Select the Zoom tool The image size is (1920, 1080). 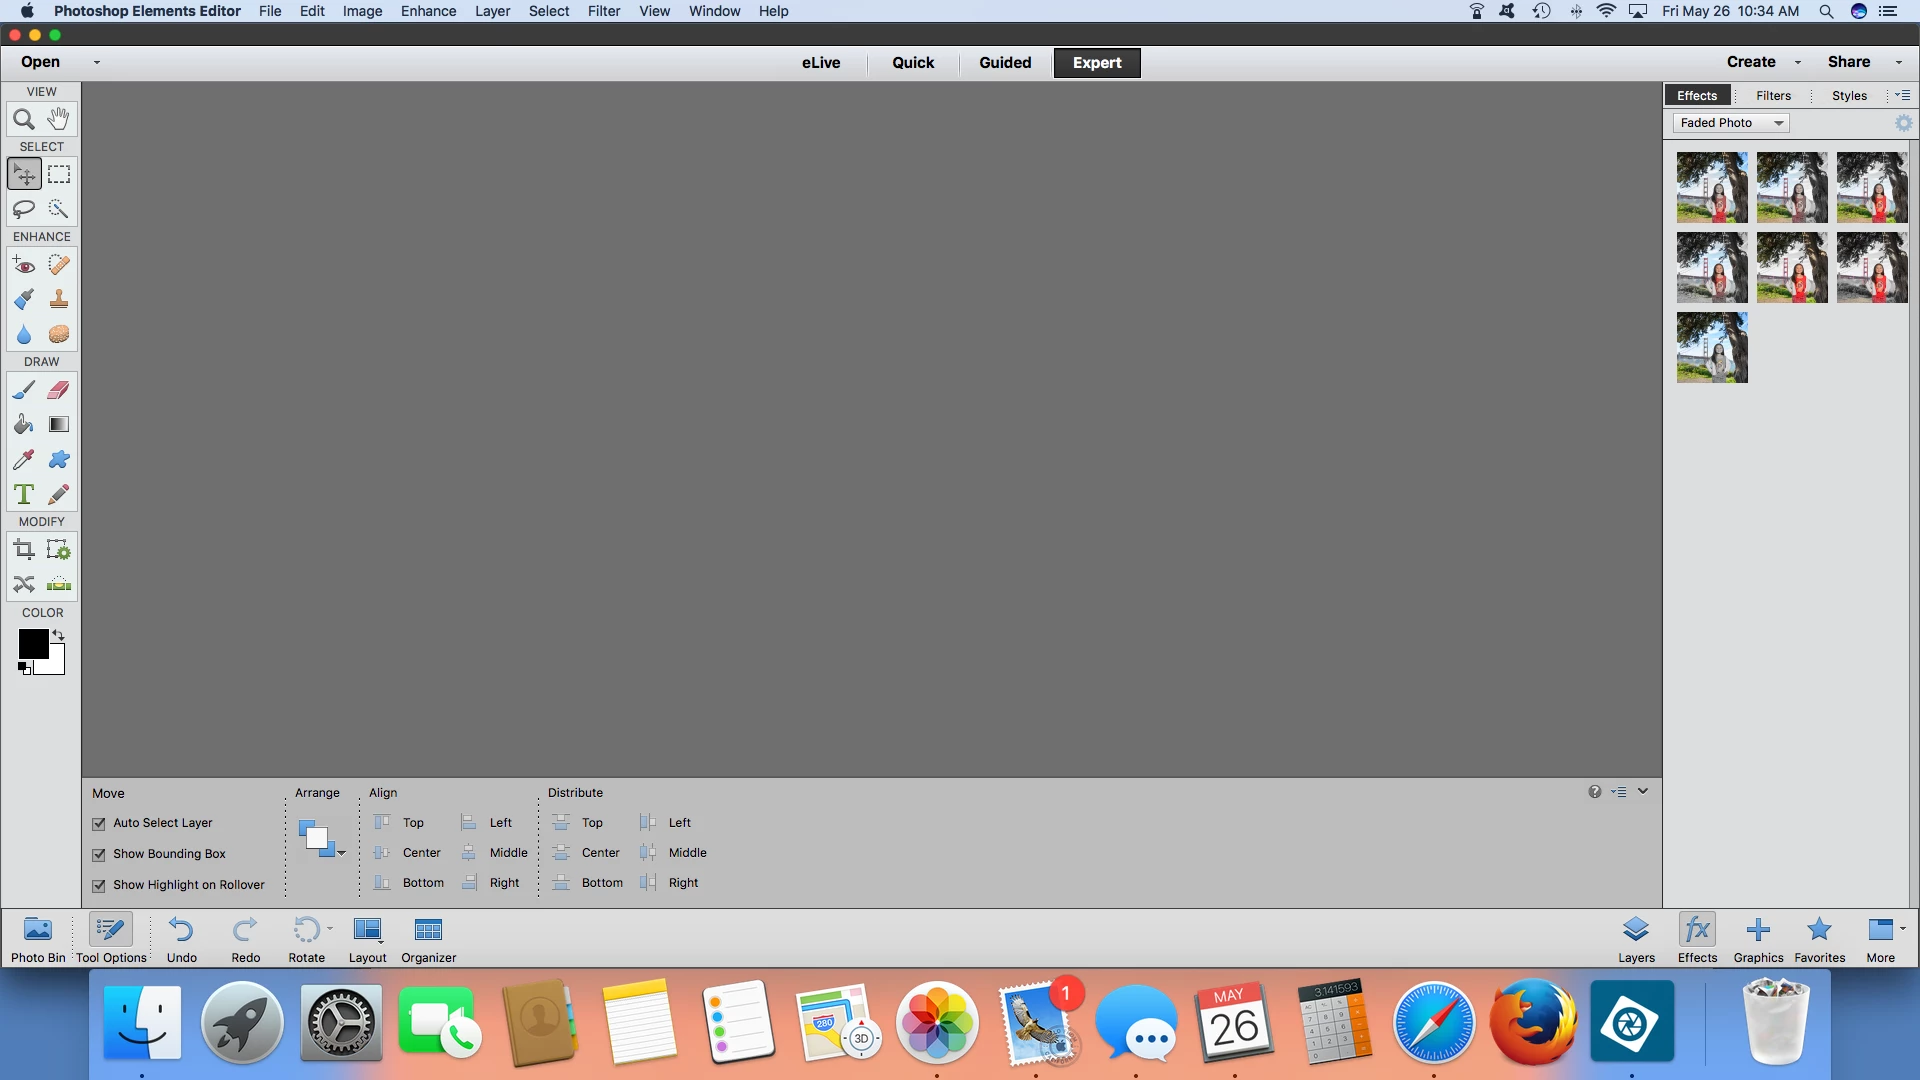(24, 120)
